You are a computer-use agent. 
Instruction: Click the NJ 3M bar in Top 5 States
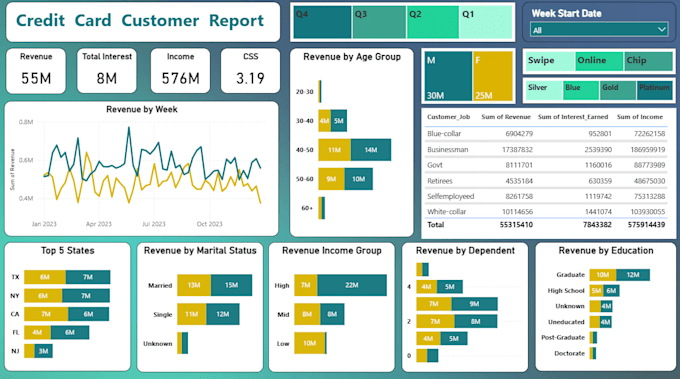click(43, 351)
